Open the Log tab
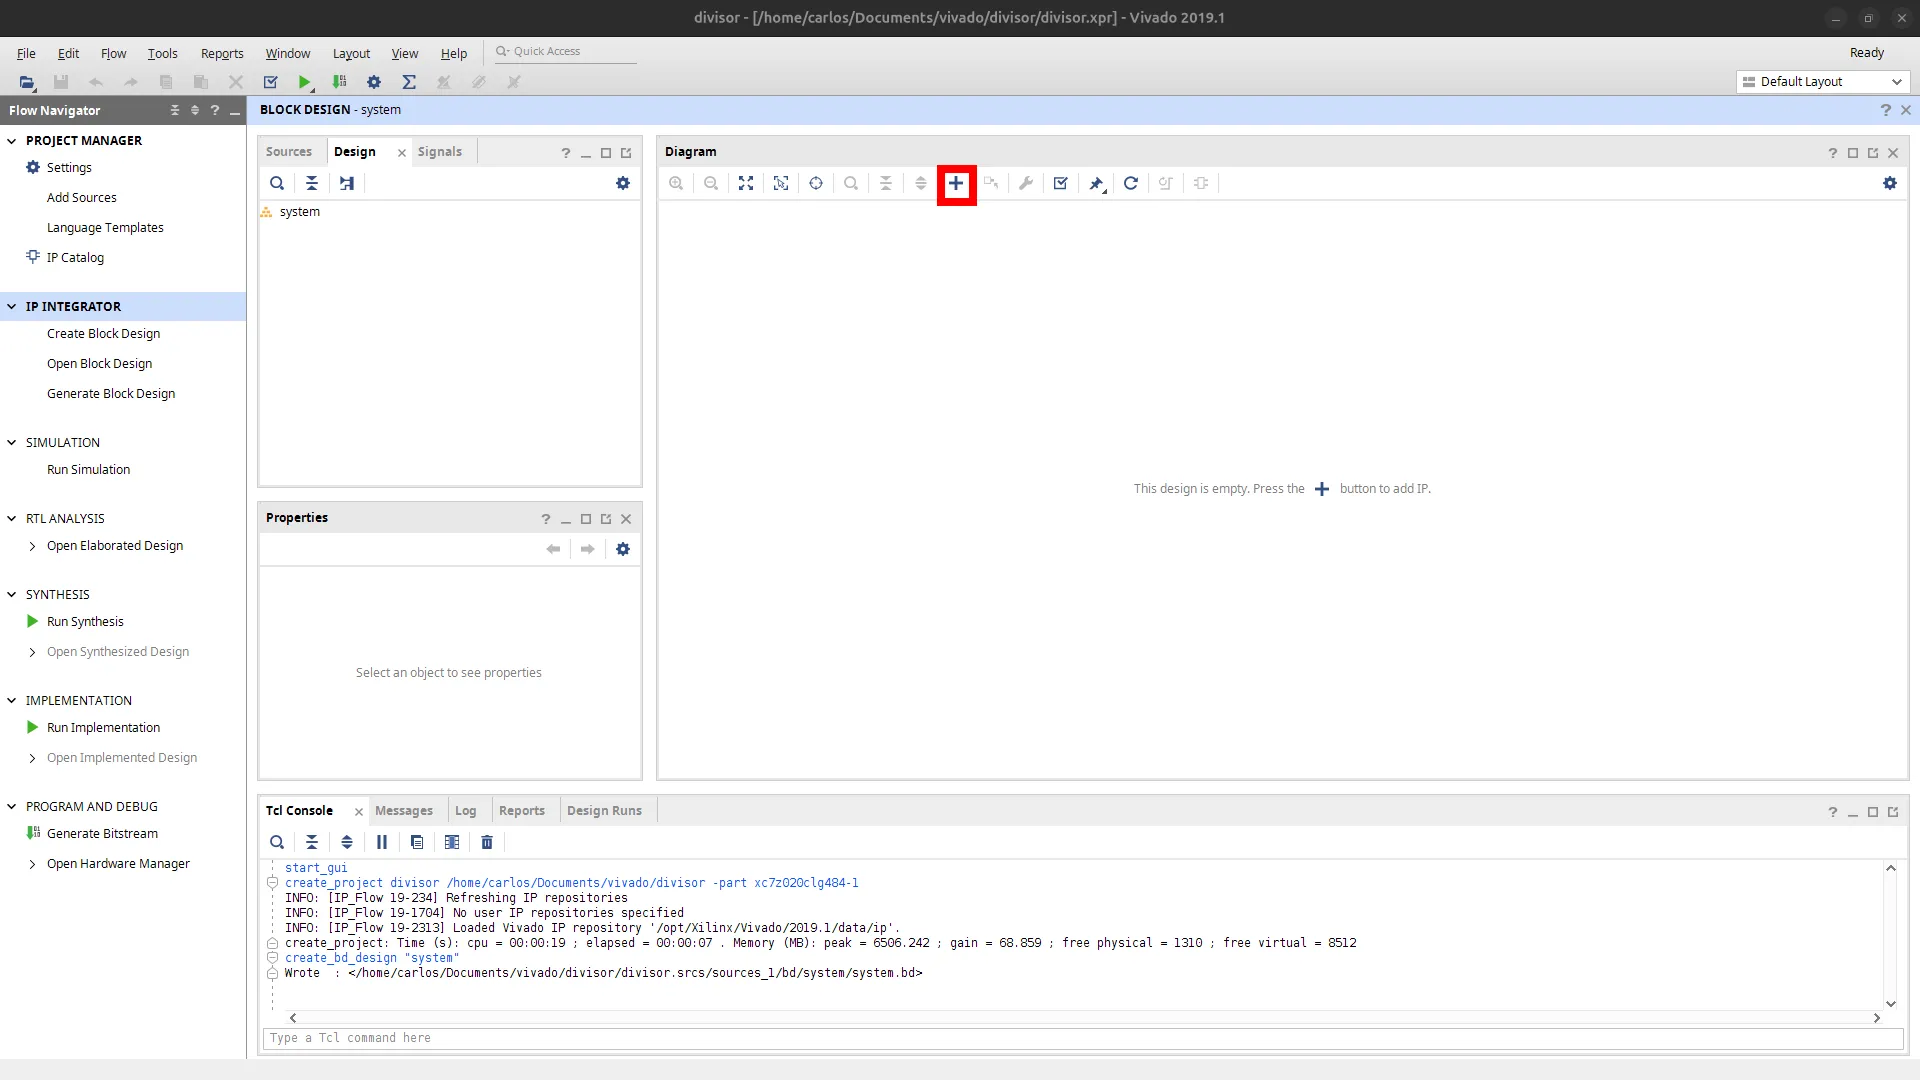Viewport: 1920px width, 1080px height. [x=465, y=811]
